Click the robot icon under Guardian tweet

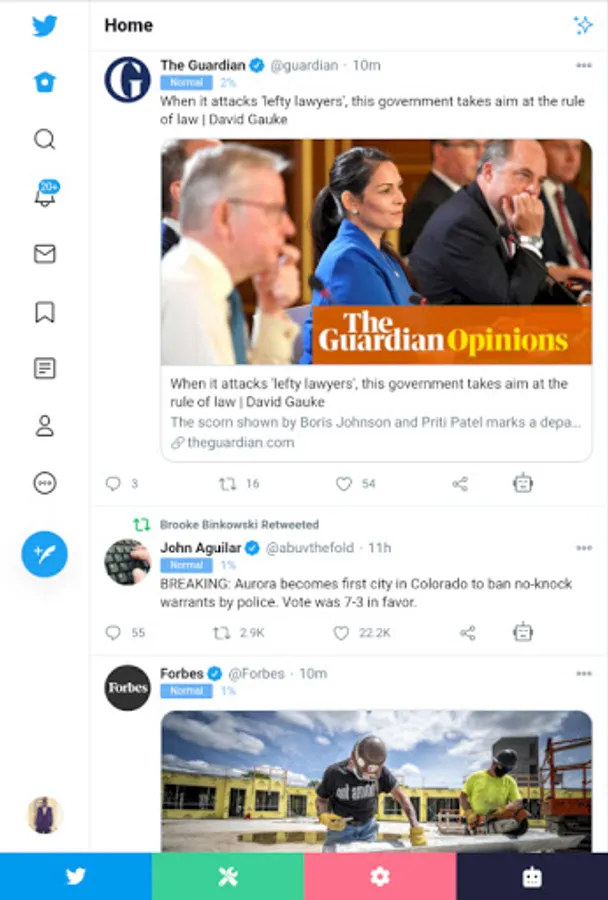coord(523,483)
